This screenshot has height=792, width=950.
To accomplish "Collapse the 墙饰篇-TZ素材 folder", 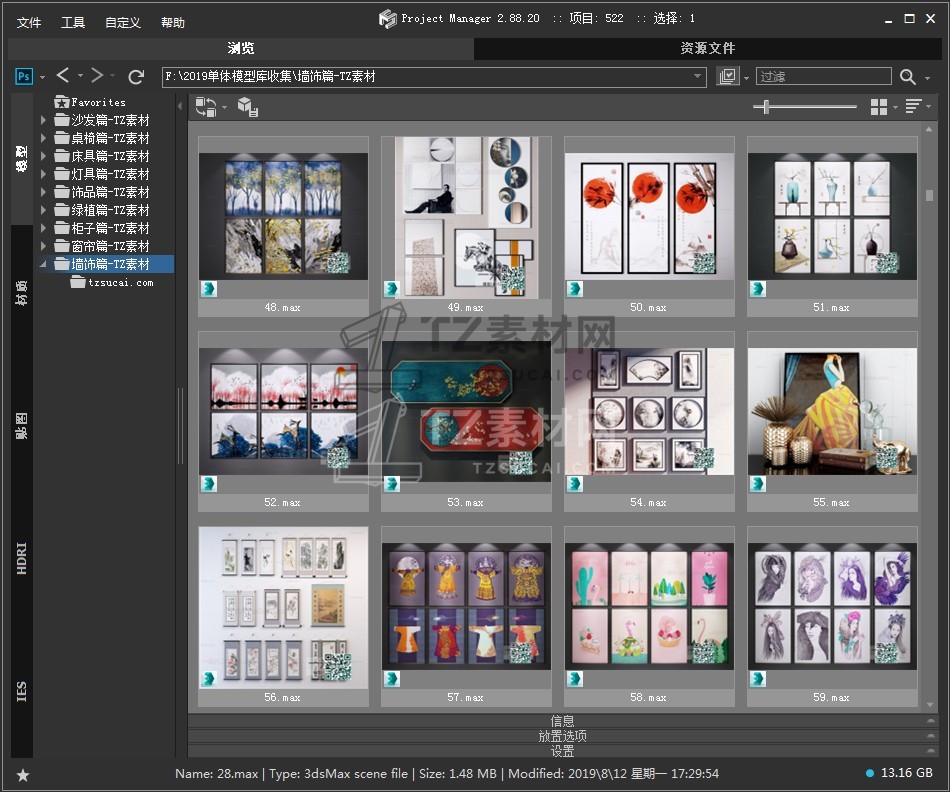I will [43, 264].
